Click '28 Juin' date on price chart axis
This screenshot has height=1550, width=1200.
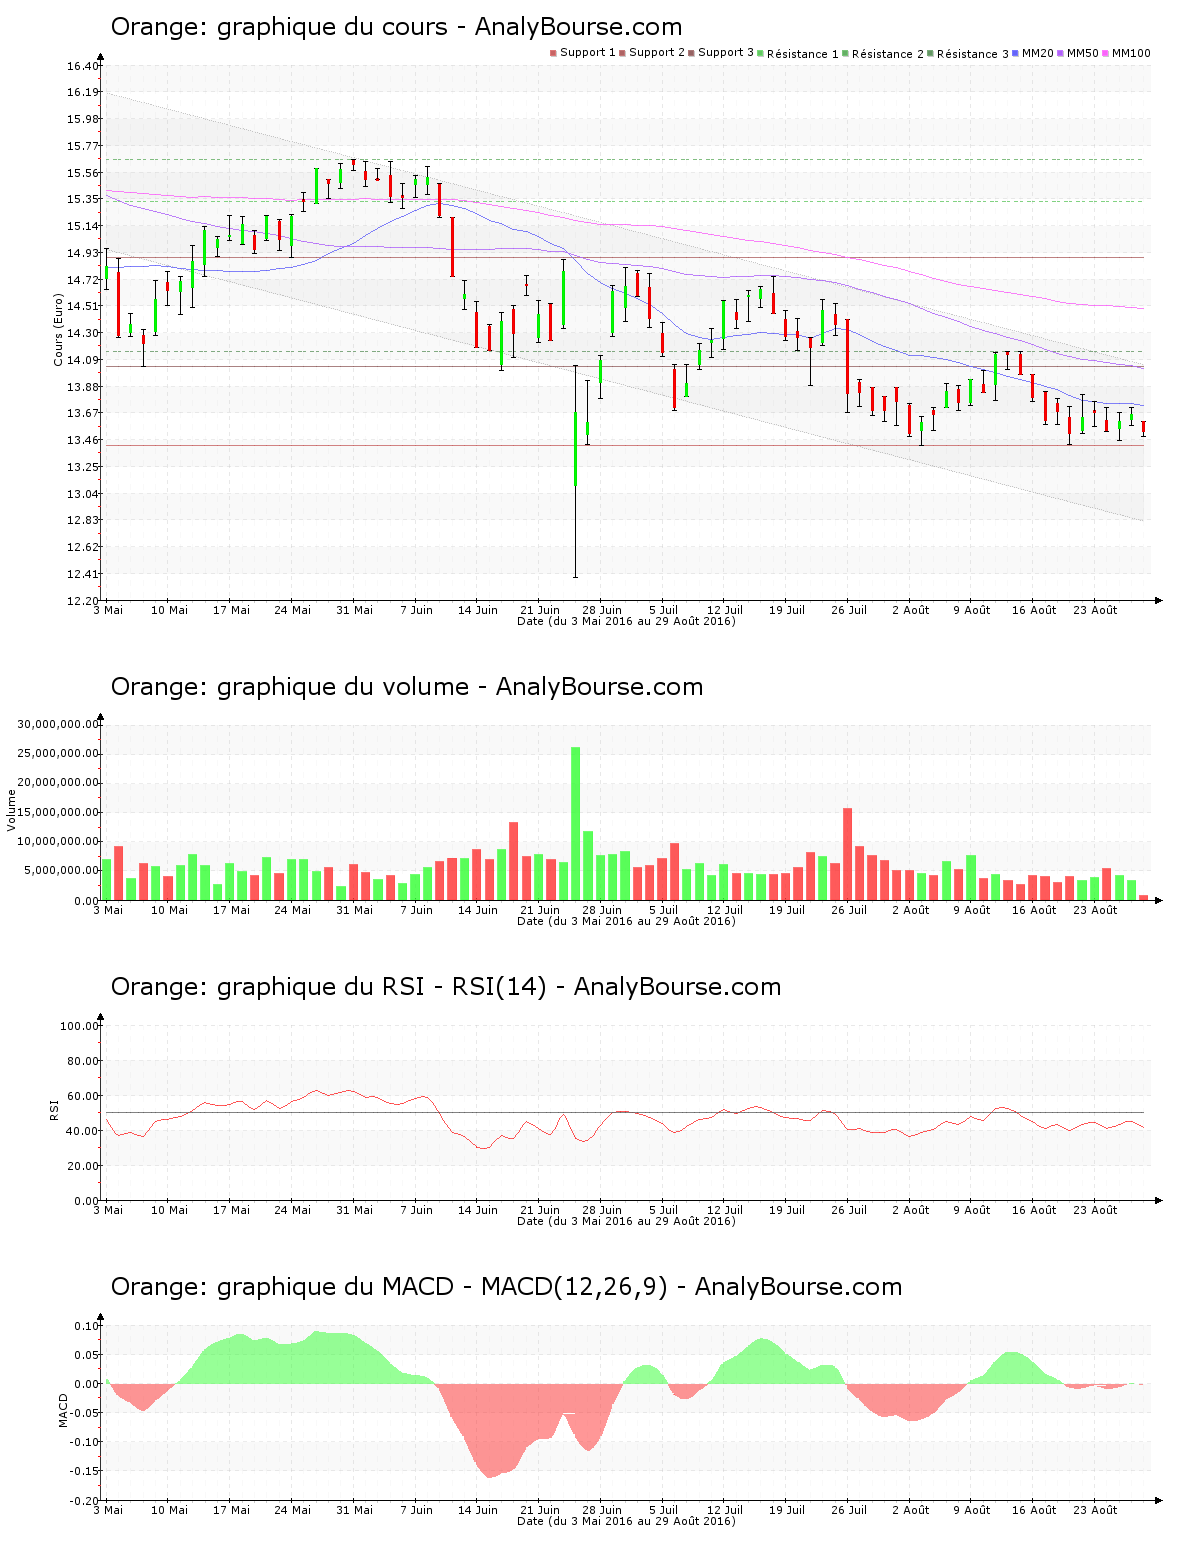tap(602, 610)
